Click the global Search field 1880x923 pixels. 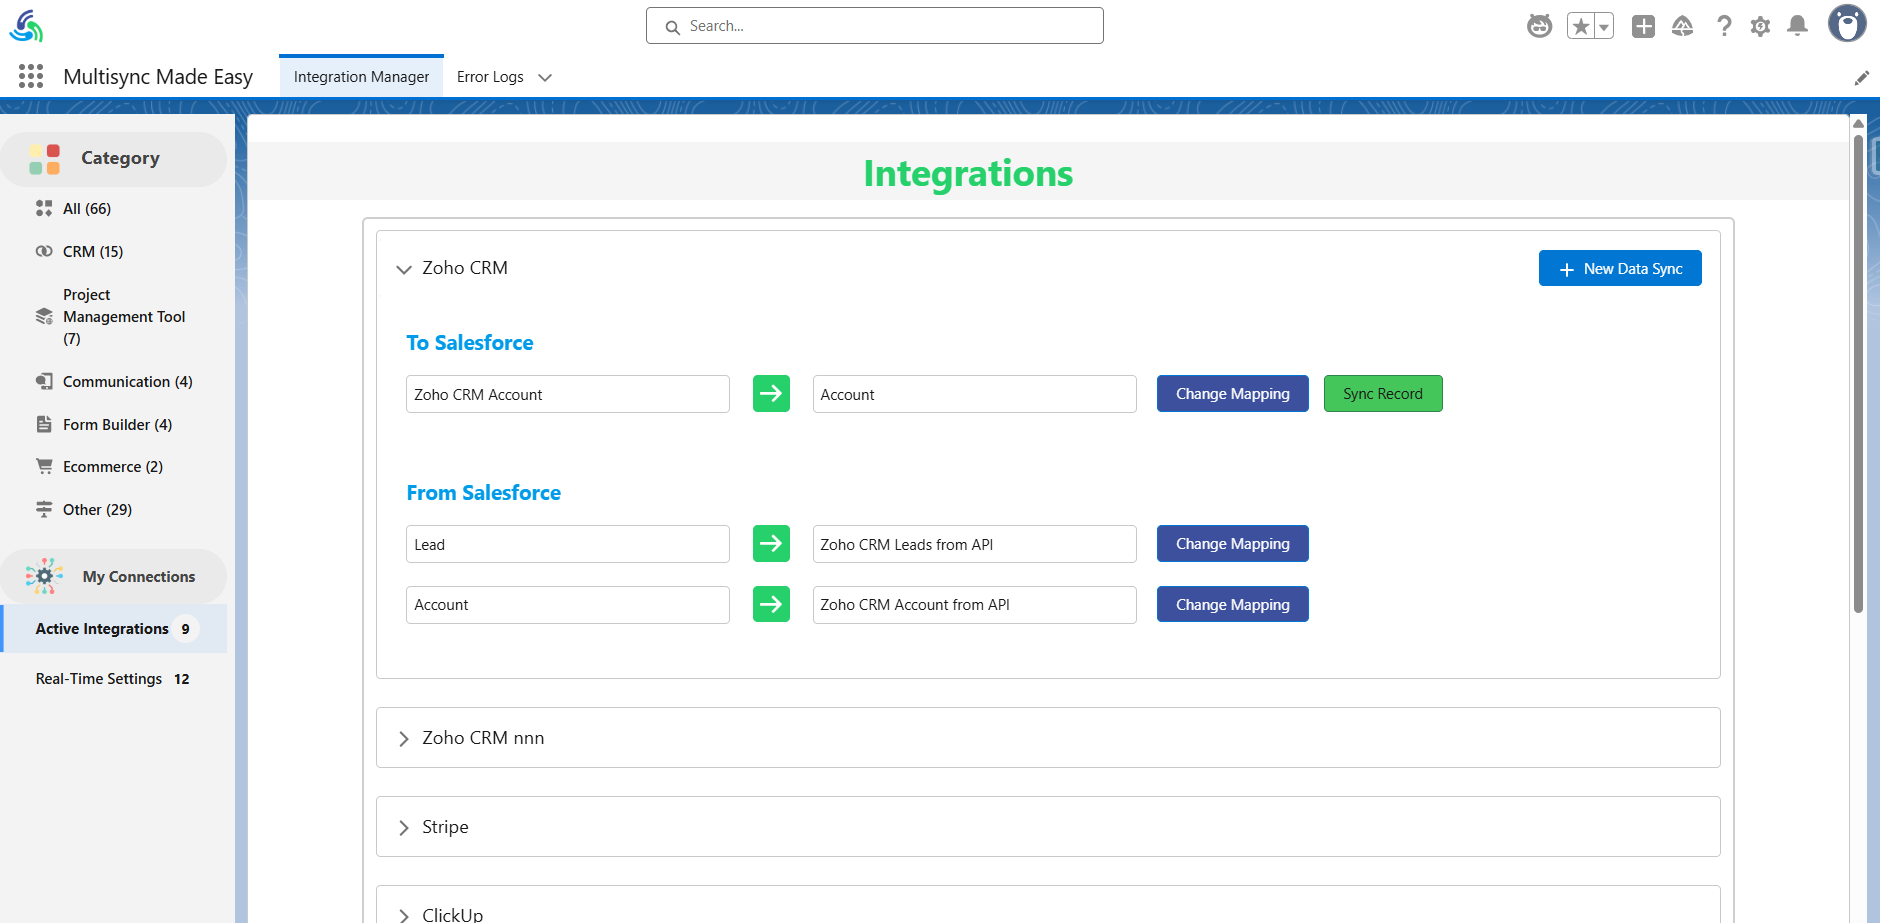874,26
